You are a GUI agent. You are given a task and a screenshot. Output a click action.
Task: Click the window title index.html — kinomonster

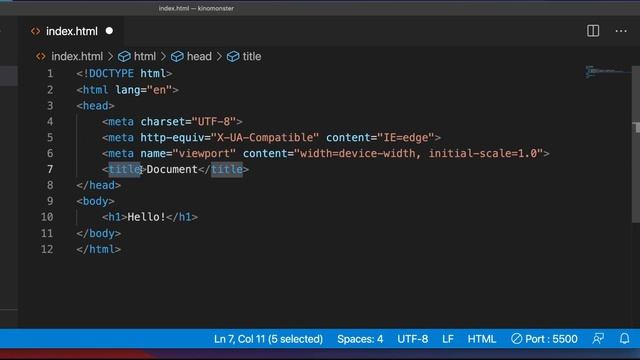(x=196, y=8)
